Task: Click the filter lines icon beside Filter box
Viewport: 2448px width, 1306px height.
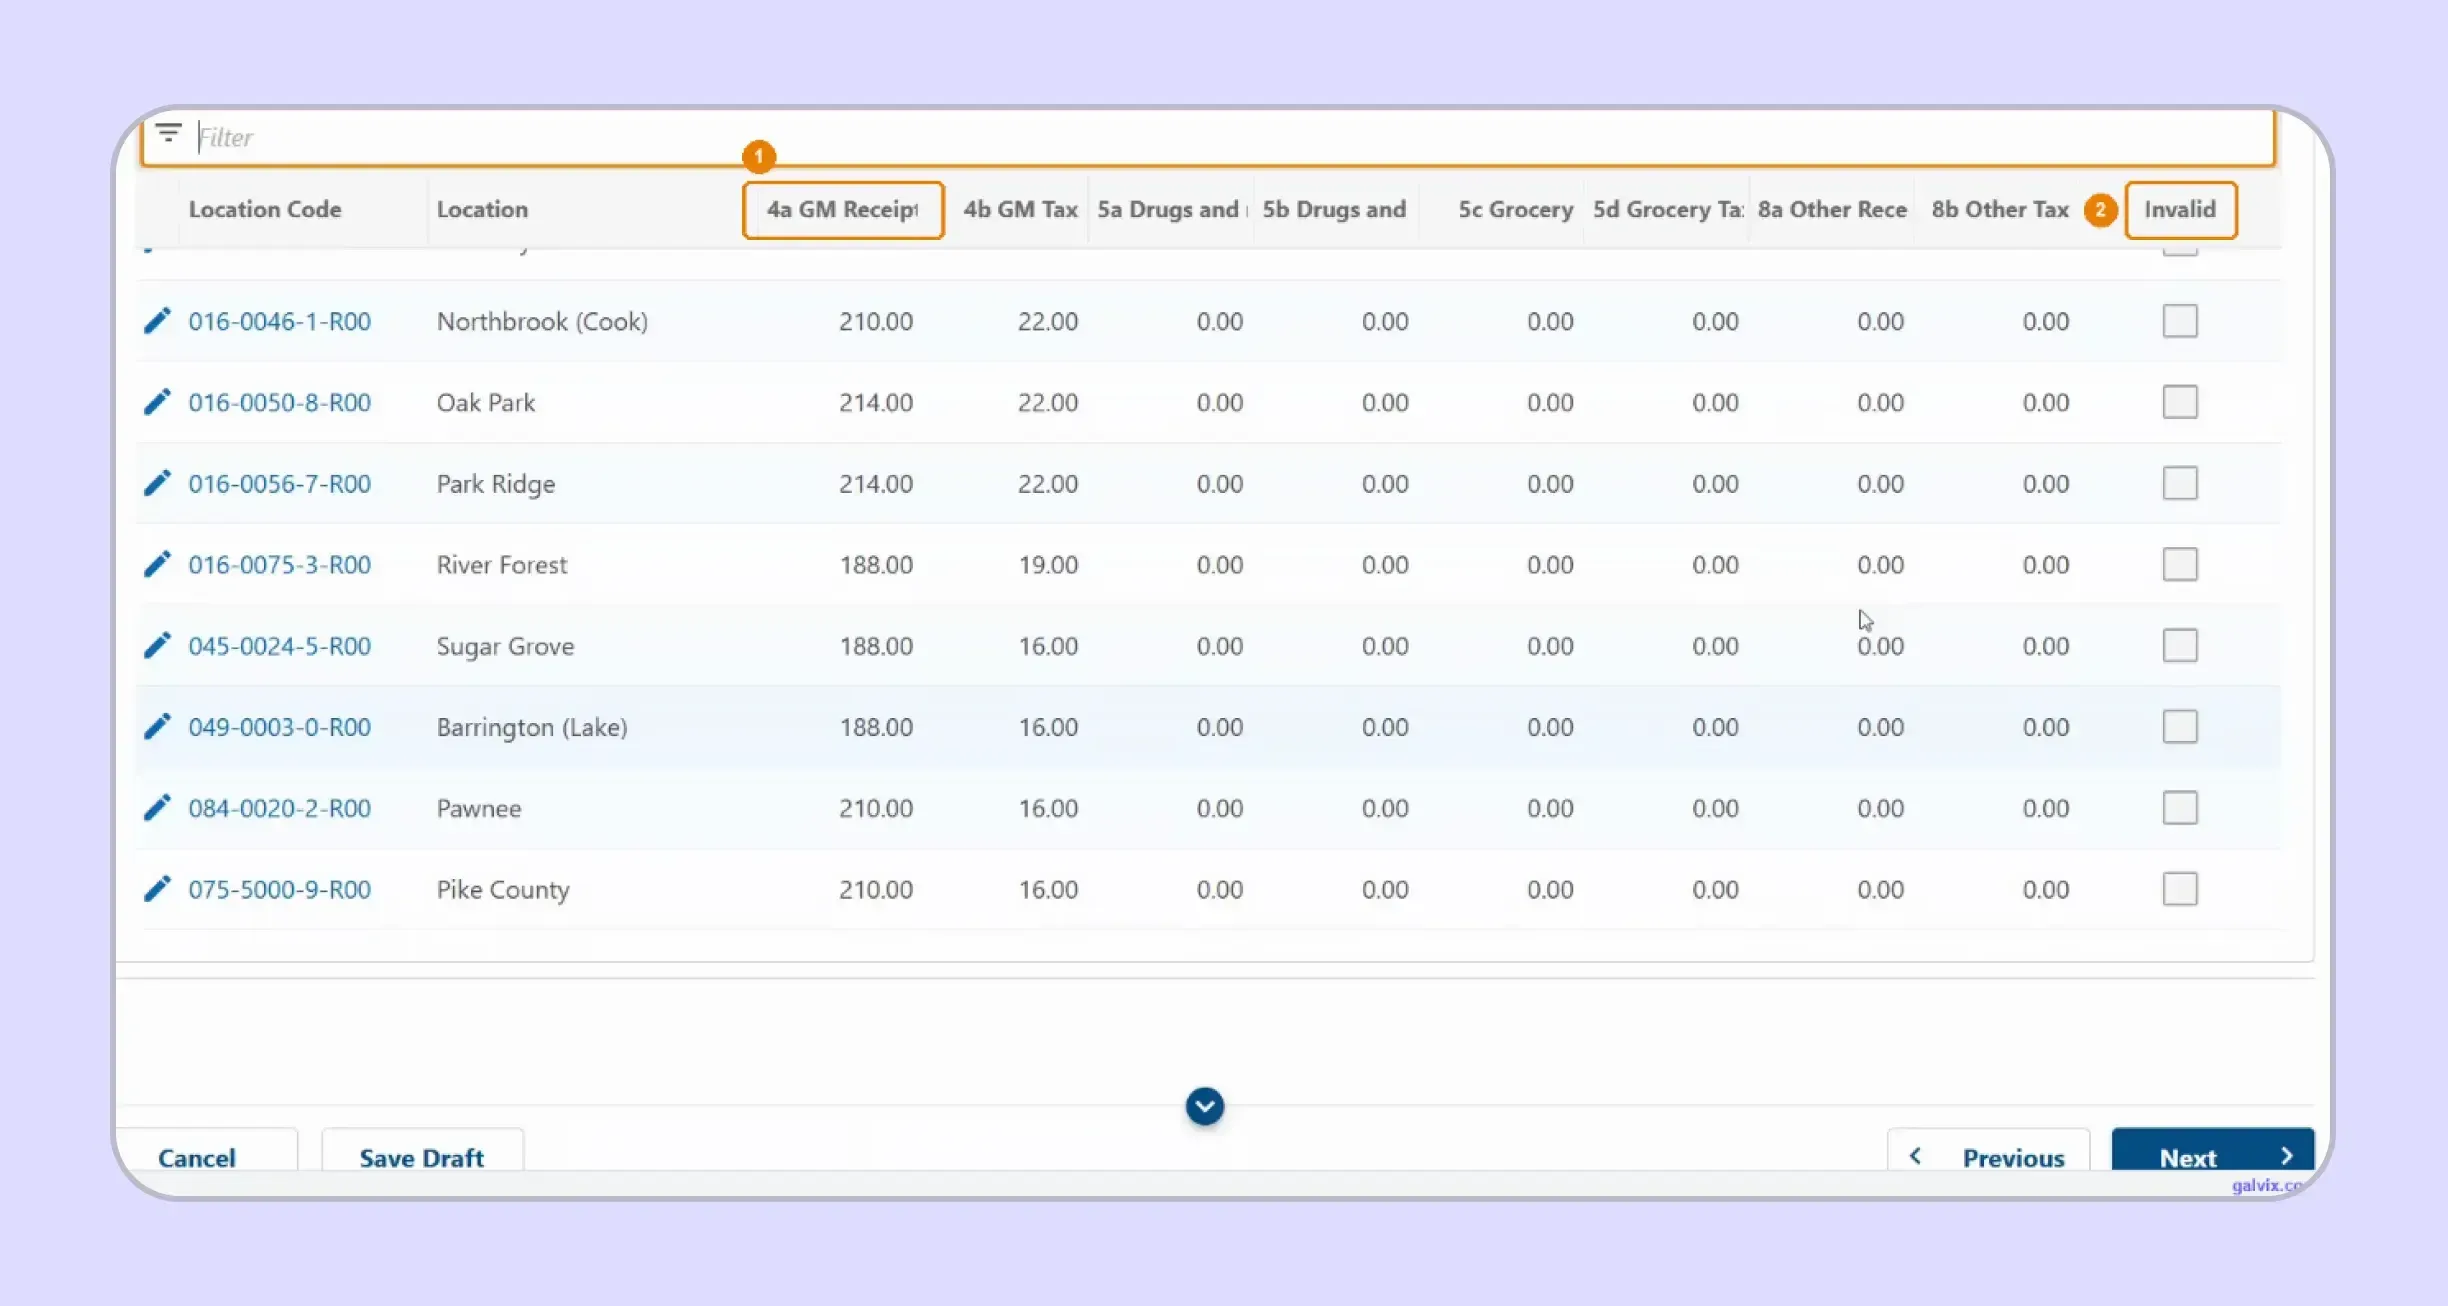Action: [168, 132]
